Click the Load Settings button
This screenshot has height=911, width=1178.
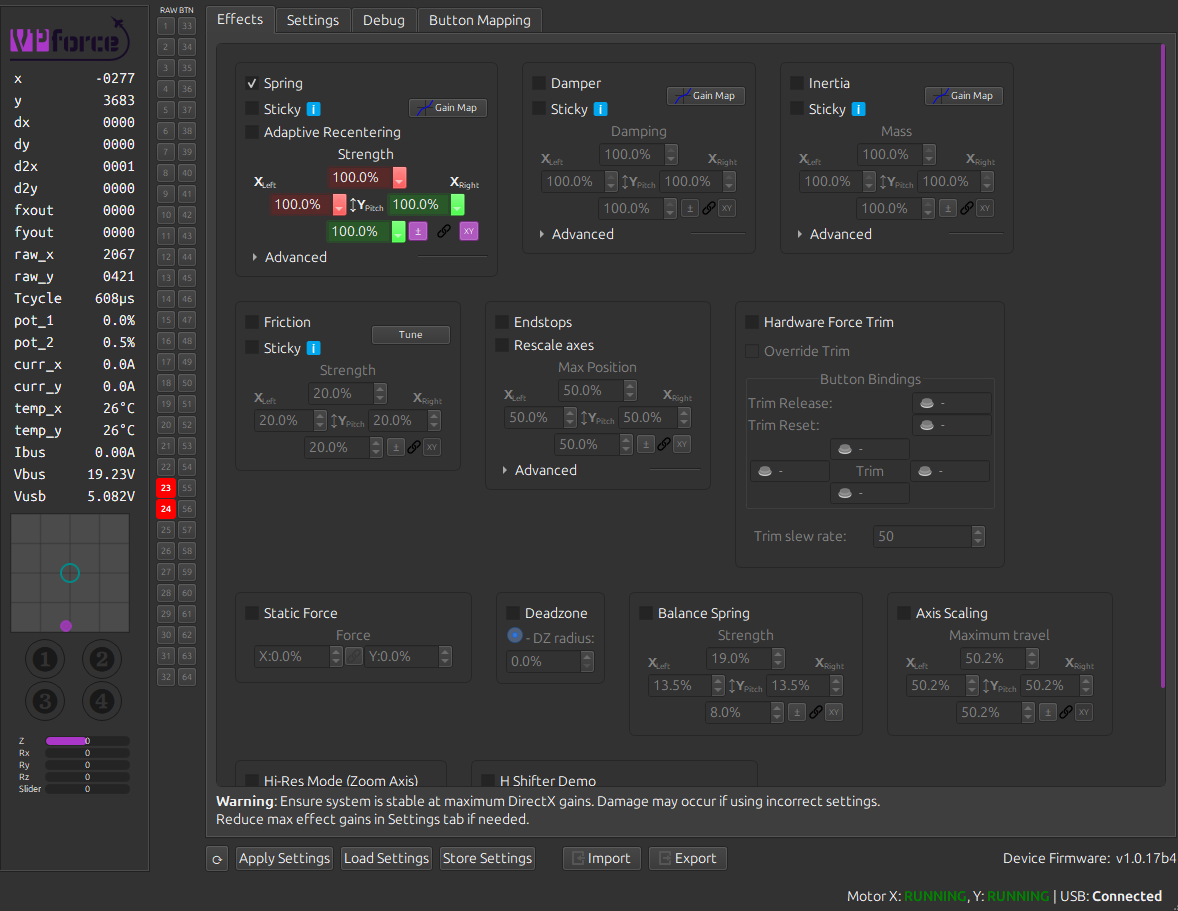click(386, 858)
